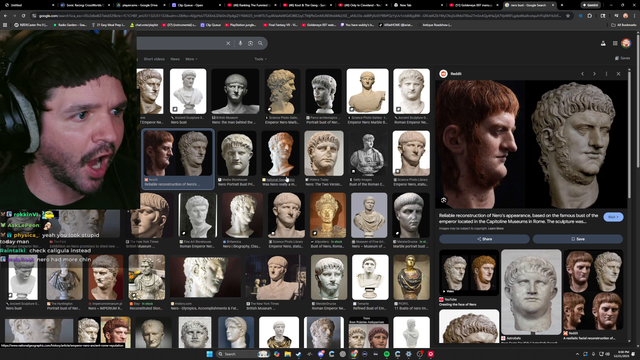Open the Google apps grid icon
The width and height of the screenshot is (640, 360).
615,43
